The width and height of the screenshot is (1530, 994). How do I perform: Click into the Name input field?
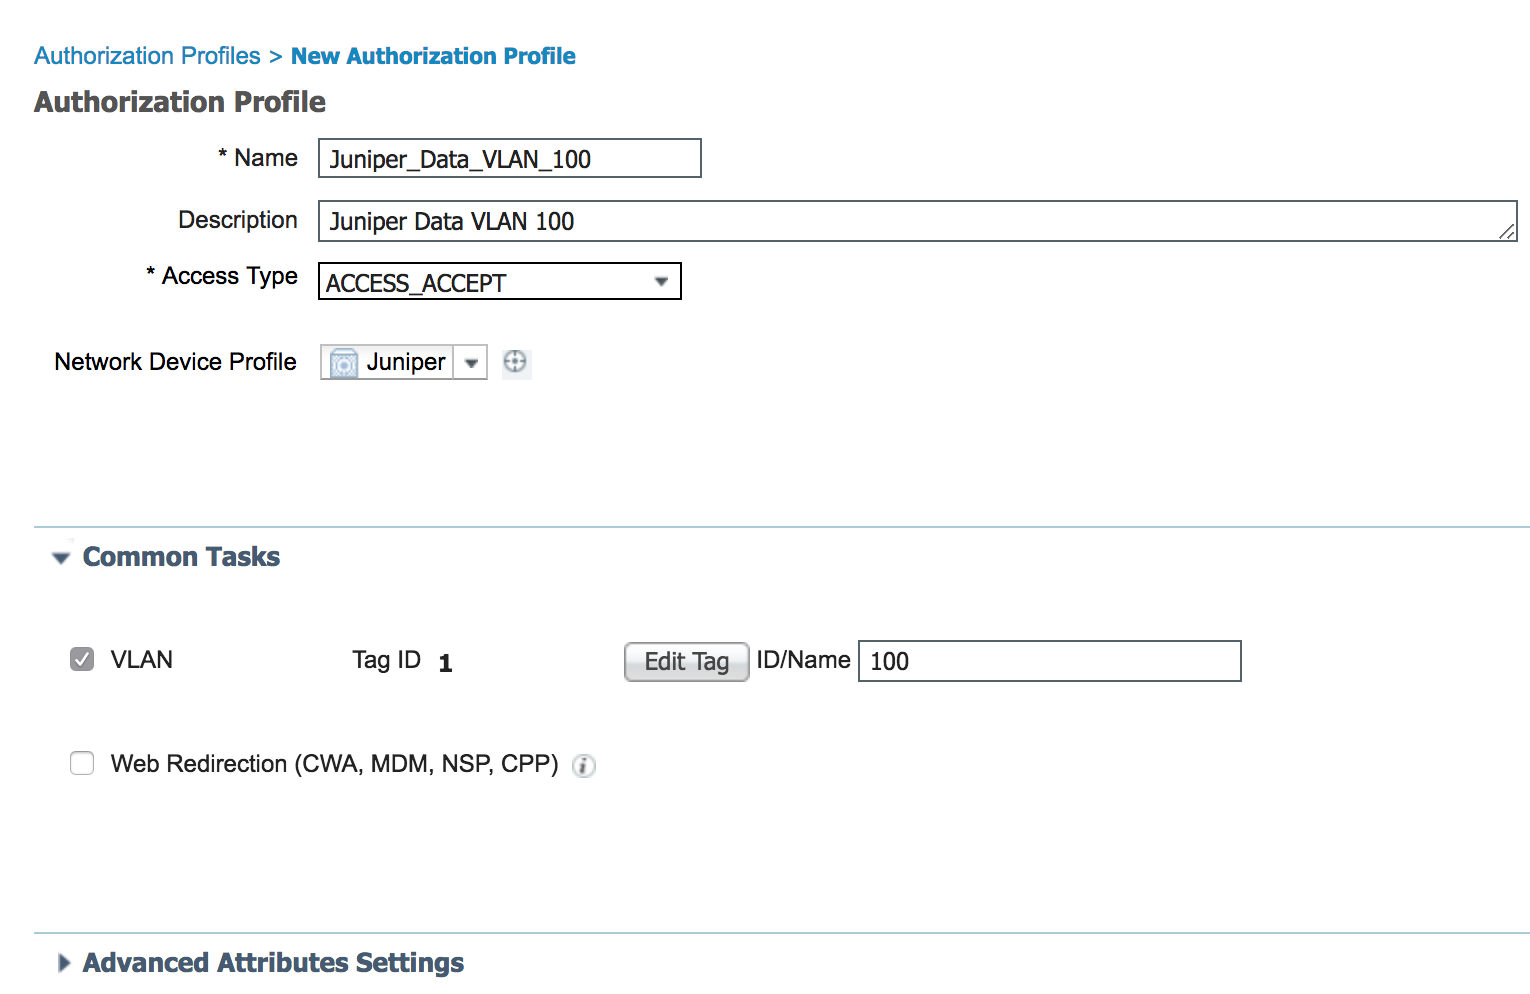(509, 159)
